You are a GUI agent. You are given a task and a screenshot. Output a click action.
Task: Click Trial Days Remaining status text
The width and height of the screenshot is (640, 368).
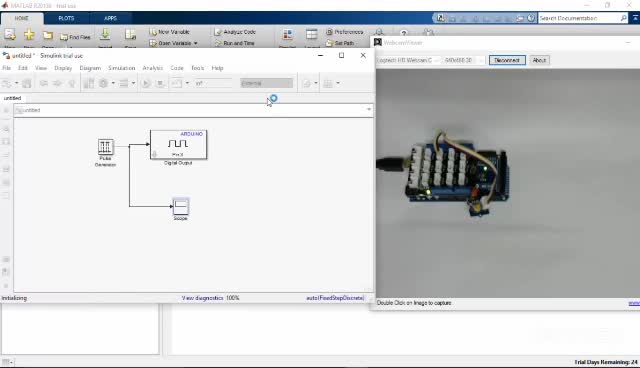click(x=606, y=362)
